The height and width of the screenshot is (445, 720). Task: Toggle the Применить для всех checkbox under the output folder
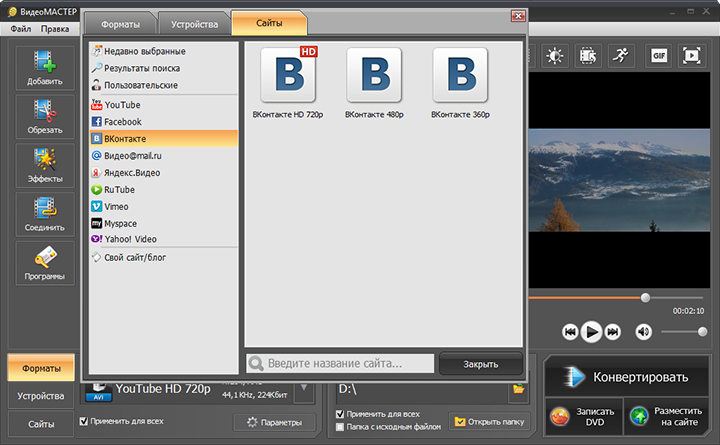click(340, 414)
